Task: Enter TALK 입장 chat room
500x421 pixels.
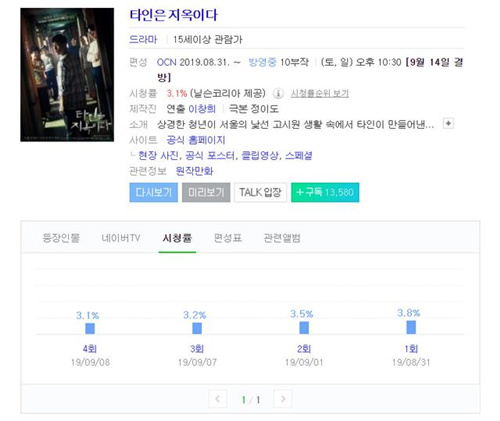Action: coord(260,192)
